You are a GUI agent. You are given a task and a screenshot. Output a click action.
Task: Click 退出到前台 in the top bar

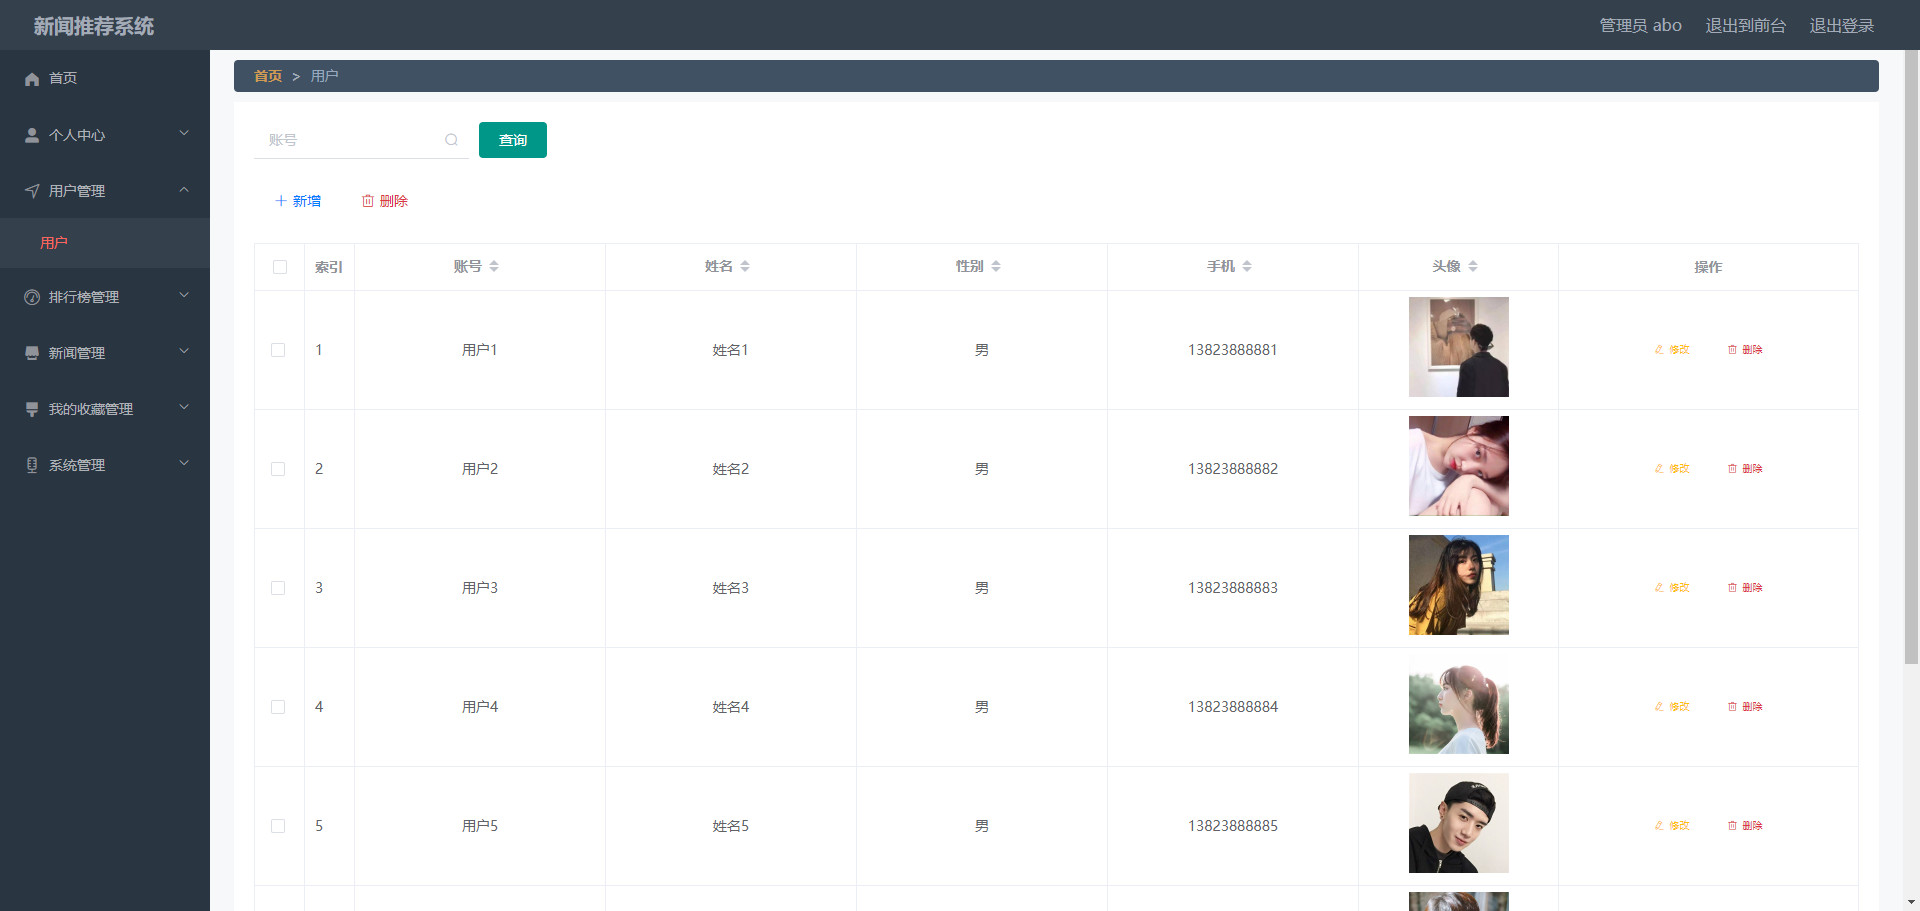click(1745, 26)
